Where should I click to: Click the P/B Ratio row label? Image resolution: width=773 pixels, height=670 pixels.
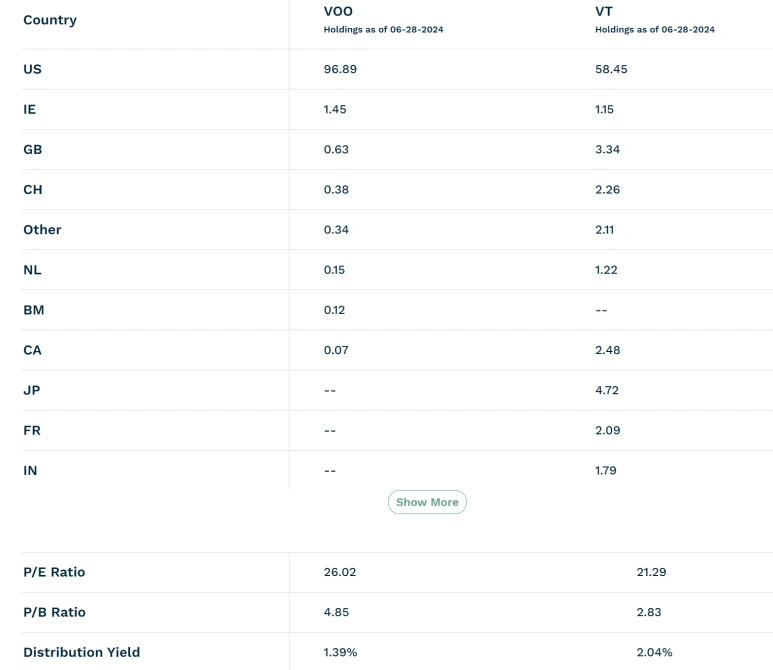[54, 612]
